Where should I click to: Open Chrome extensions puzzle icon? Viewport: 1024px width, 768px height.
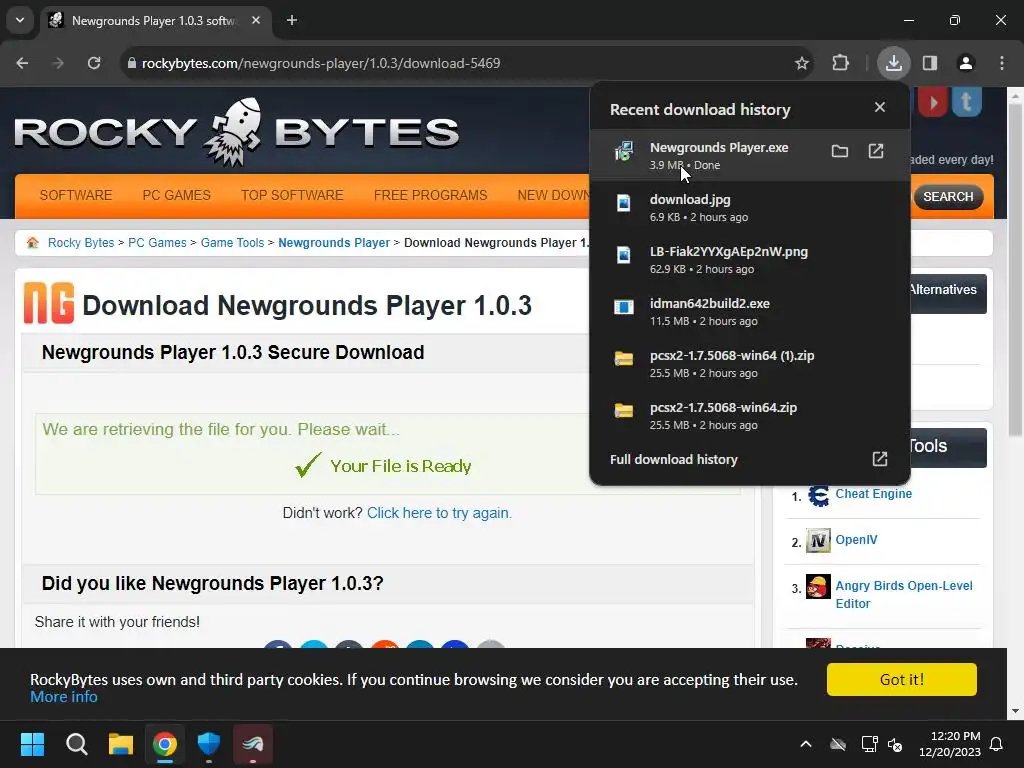pos(840,63)
